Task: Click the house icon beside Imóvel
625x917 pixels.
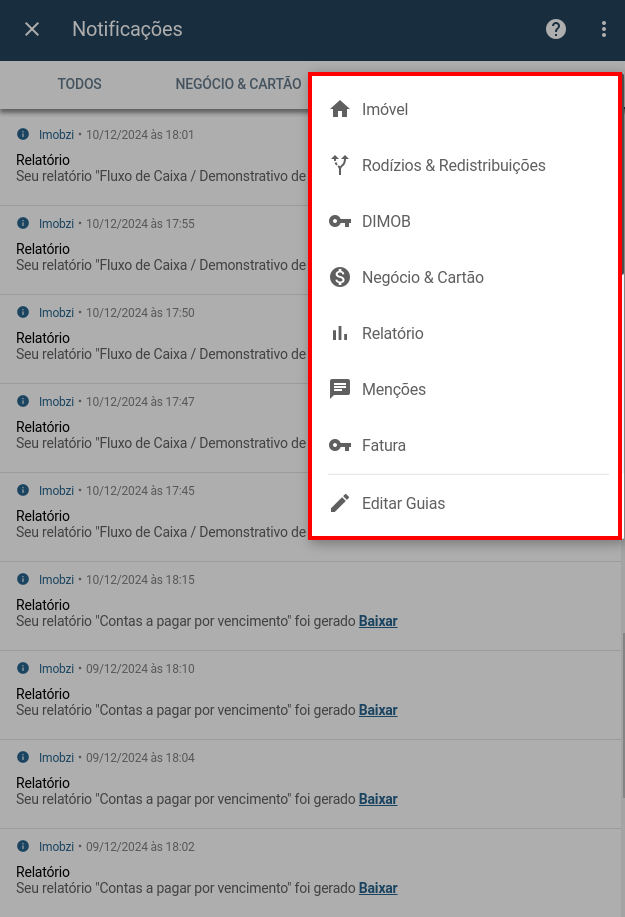Action: [340, 109]
